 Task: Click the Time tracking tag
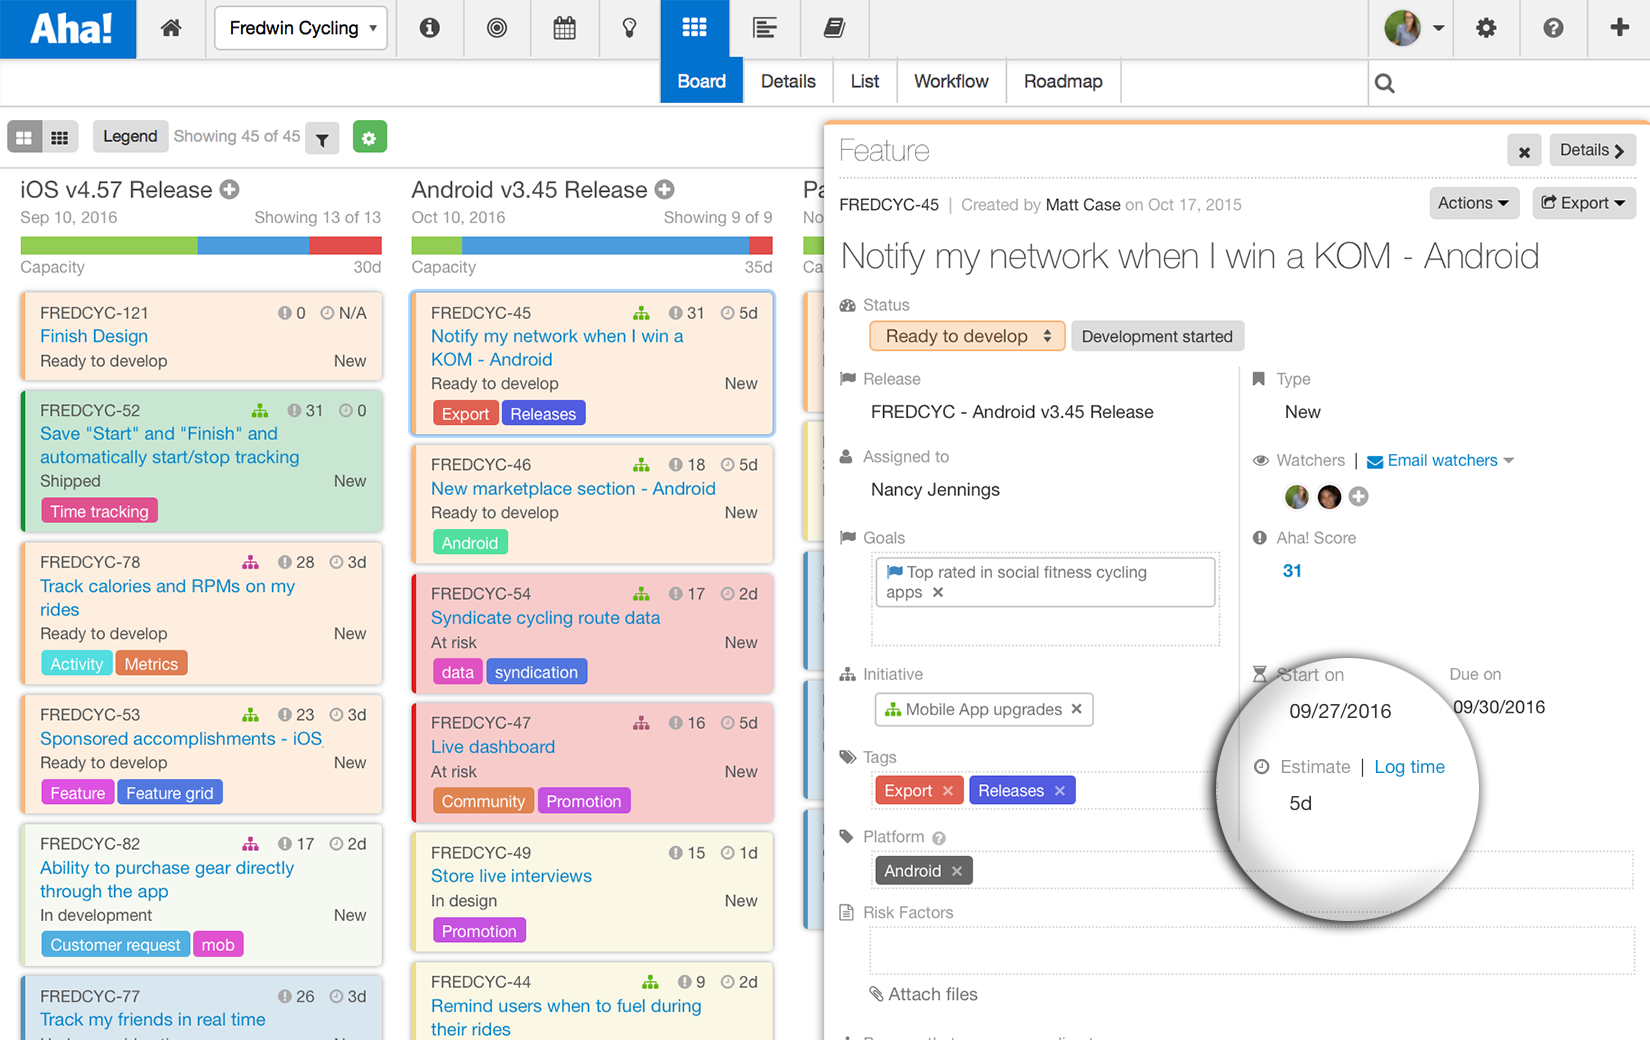click(x=99, y=511)
